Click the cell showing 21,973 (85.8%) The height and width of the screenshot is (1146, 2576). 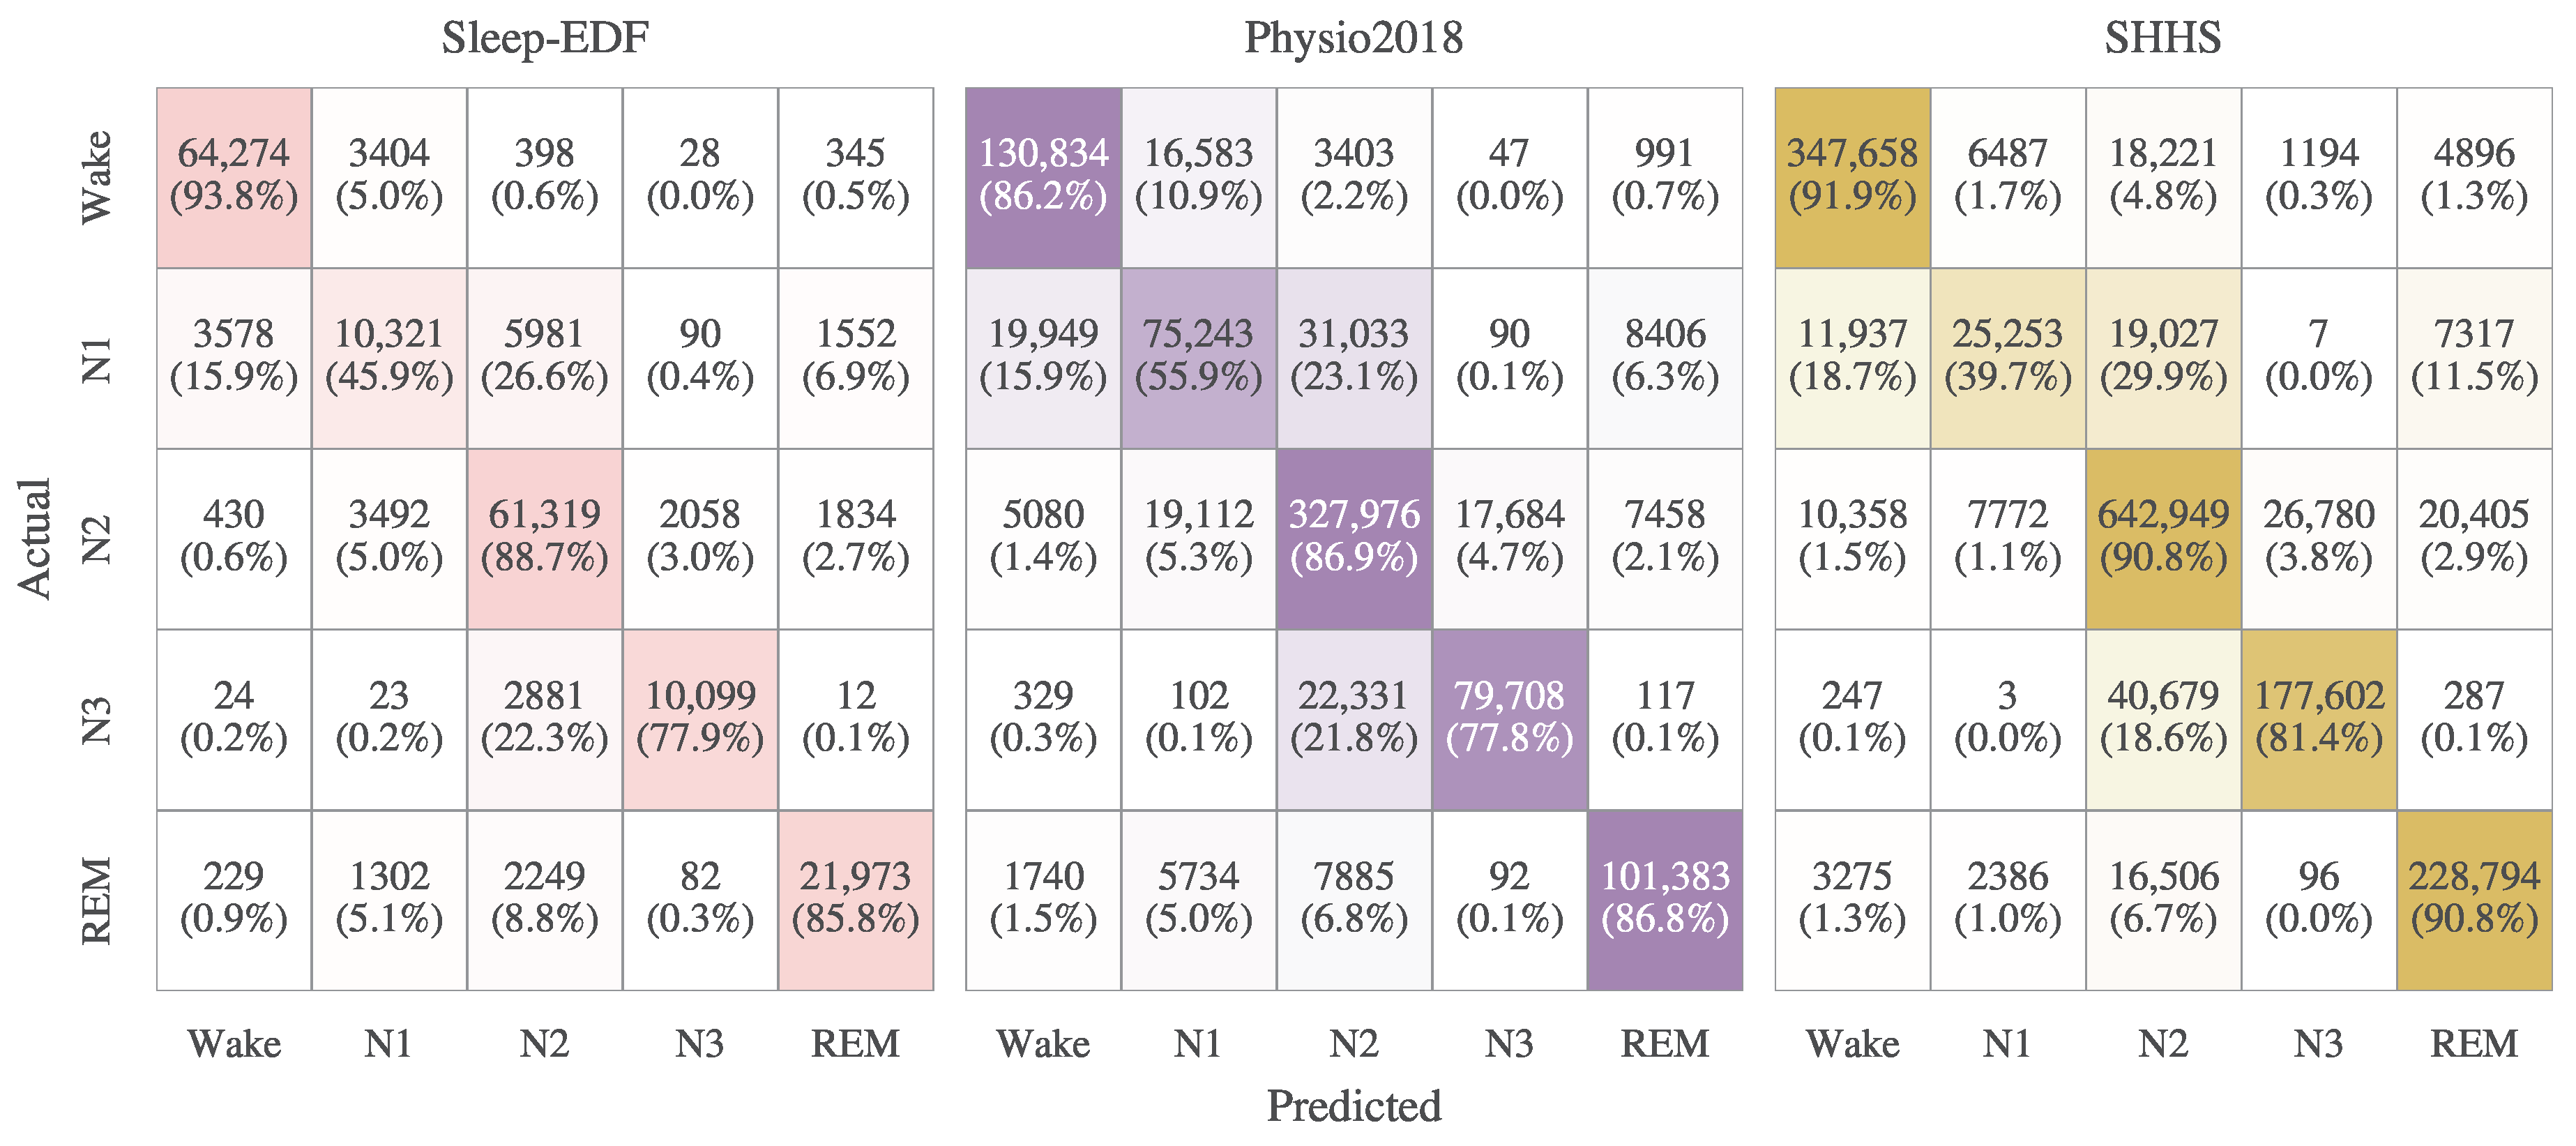[x=856, y=900]
